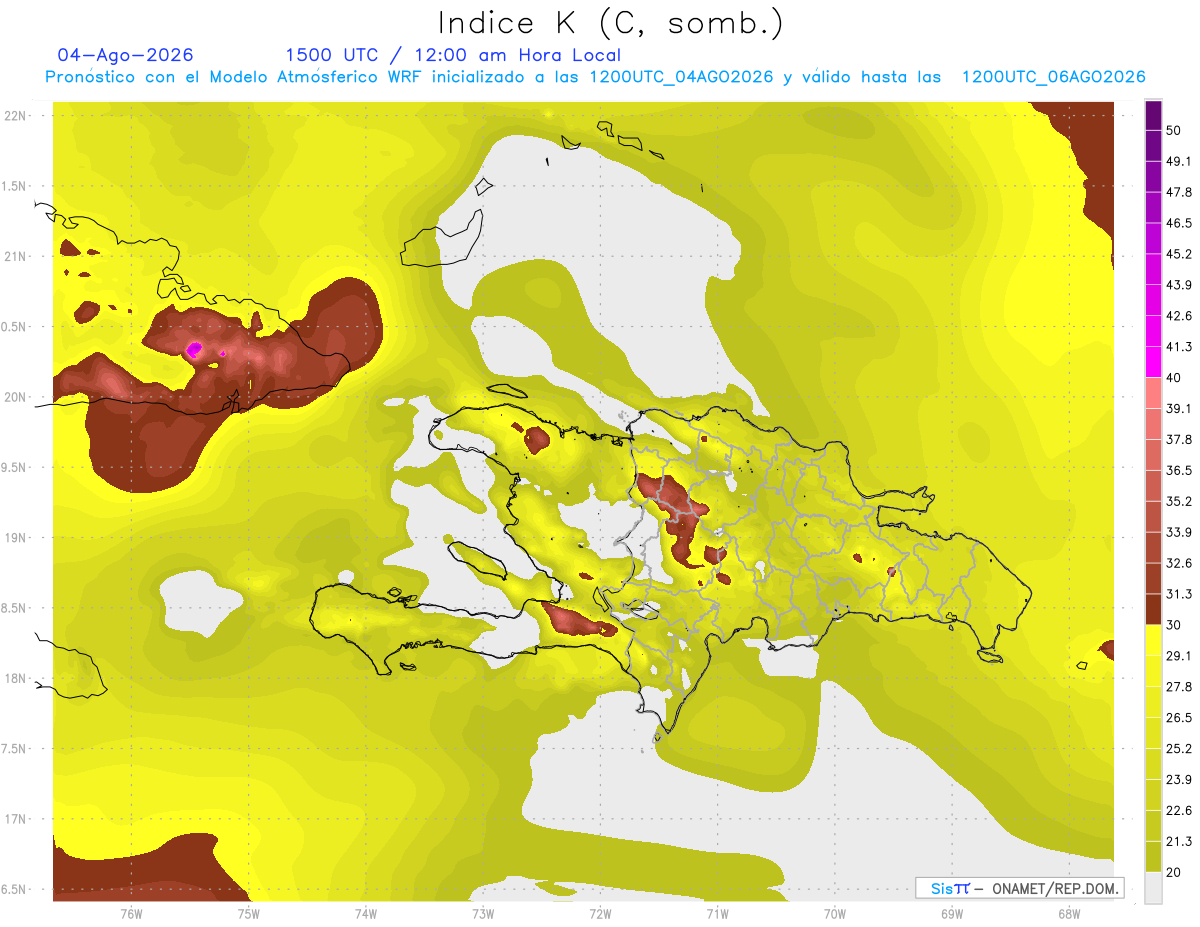Click the legend value "30"
The height and width of the screenshot is (927, 1200).
pos(1174,625)
